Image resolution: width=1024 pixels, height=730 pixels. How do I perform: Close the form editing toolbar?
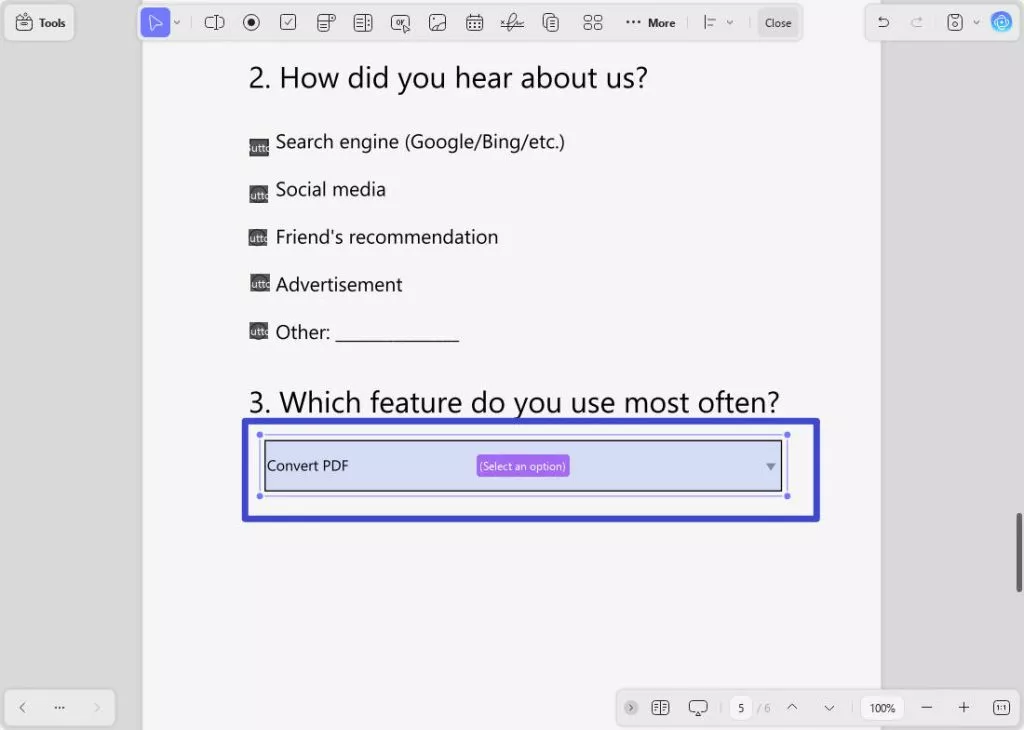point(778,23)
